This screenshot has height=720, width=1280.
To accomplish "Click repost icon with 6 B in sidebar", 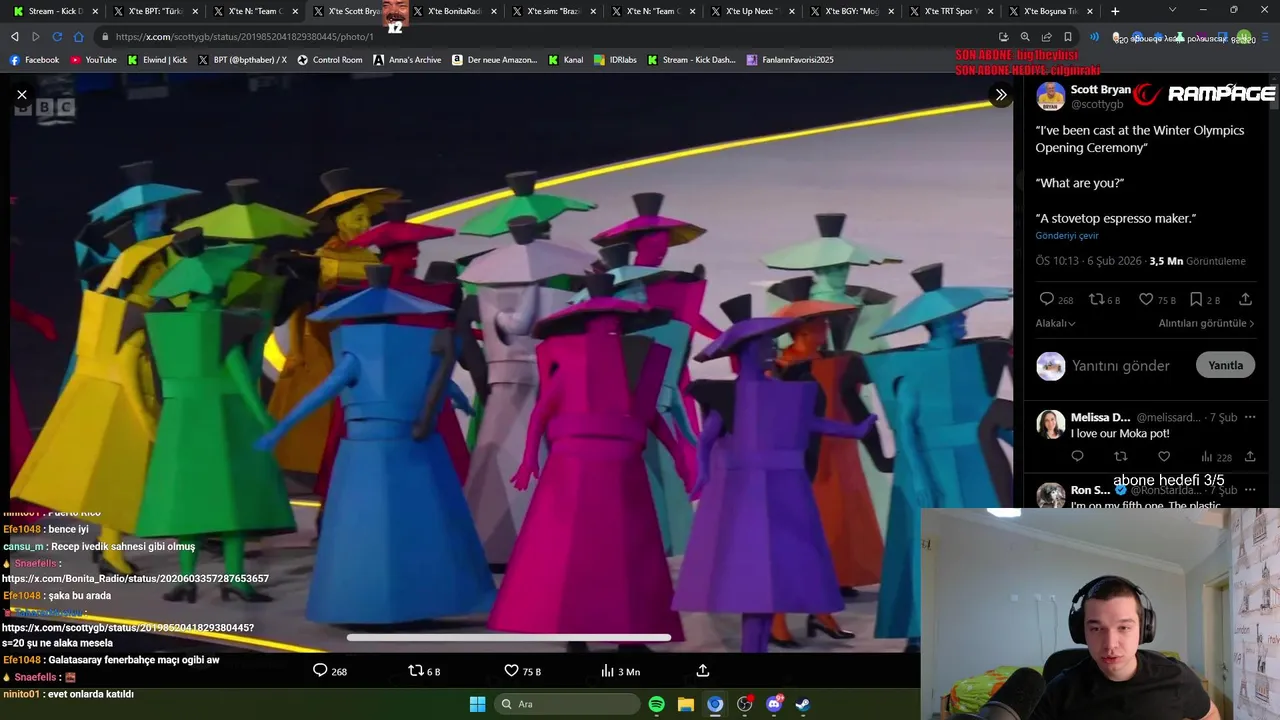I will (x=1096, y=299).
